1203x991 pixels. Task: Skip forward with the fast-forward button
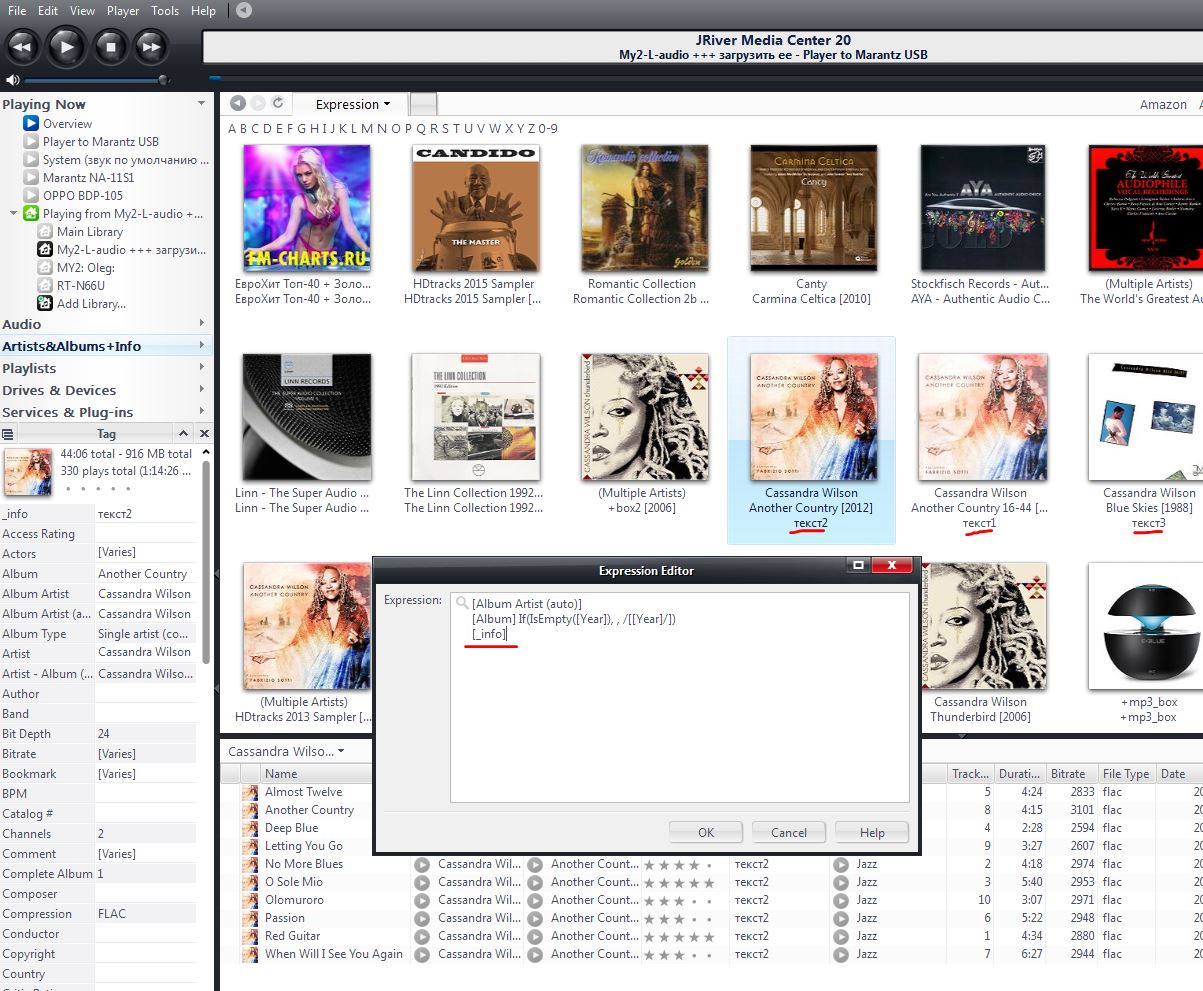[151, 46]
